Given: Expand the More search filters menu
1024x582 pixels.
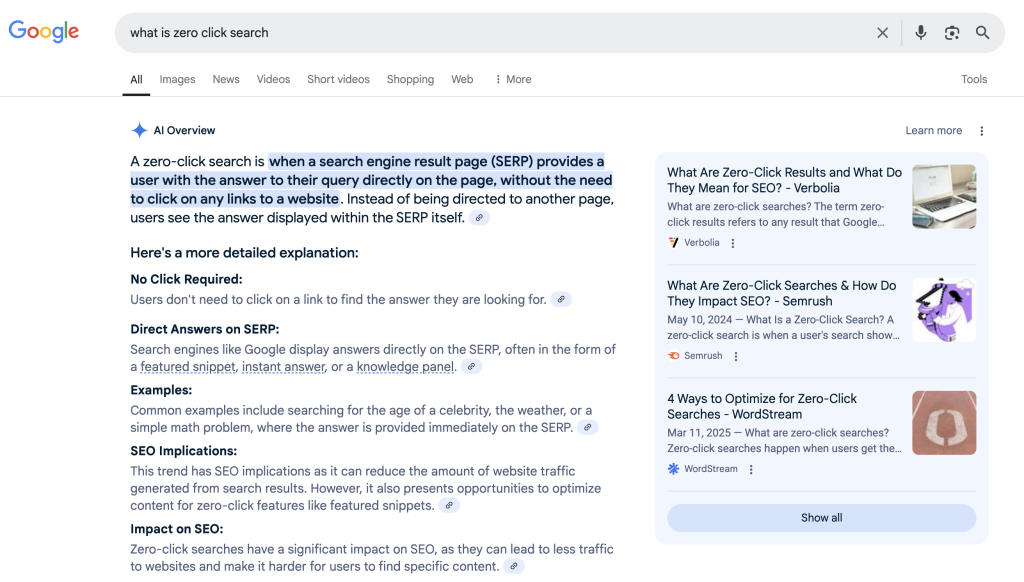Looking at the screenshot, I should [x=513, y=79].
